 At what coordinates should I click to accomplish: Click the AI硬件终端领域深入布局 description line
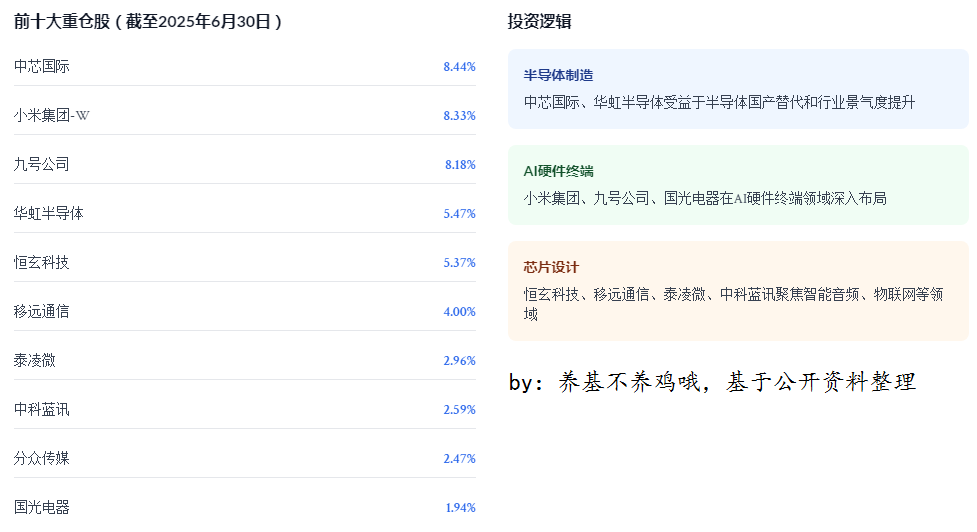pos(705,199)
